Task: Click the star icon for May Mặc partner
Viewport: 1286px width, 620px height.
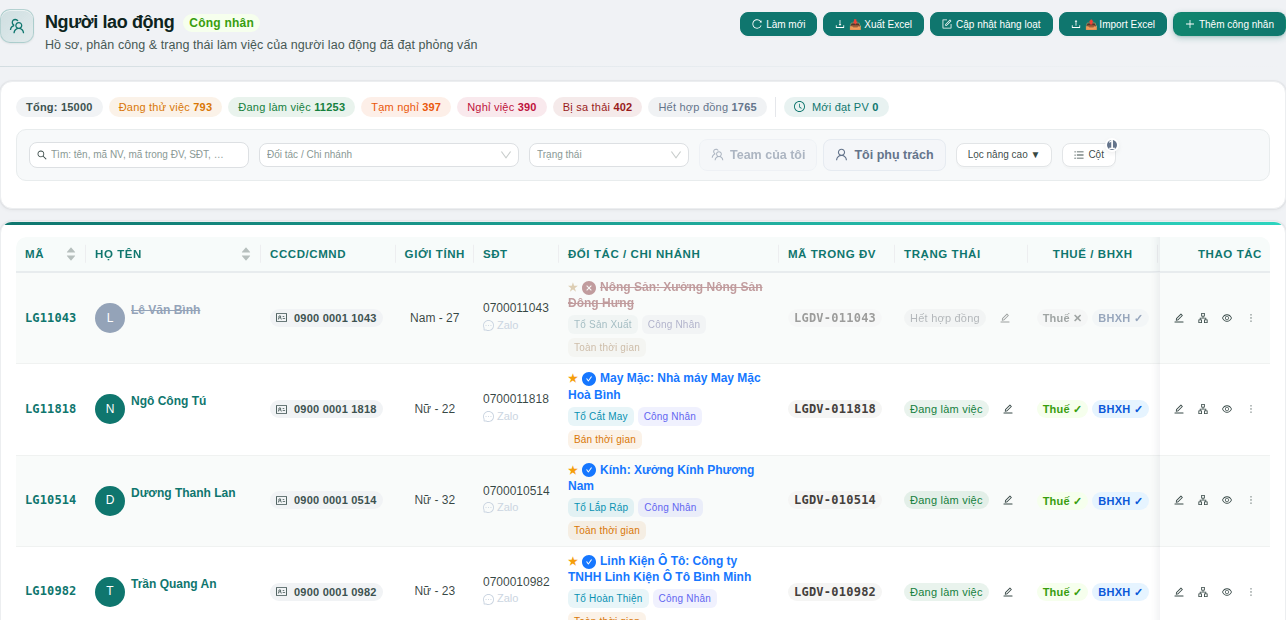Action: pyautogui.click(x=573, y=378)
